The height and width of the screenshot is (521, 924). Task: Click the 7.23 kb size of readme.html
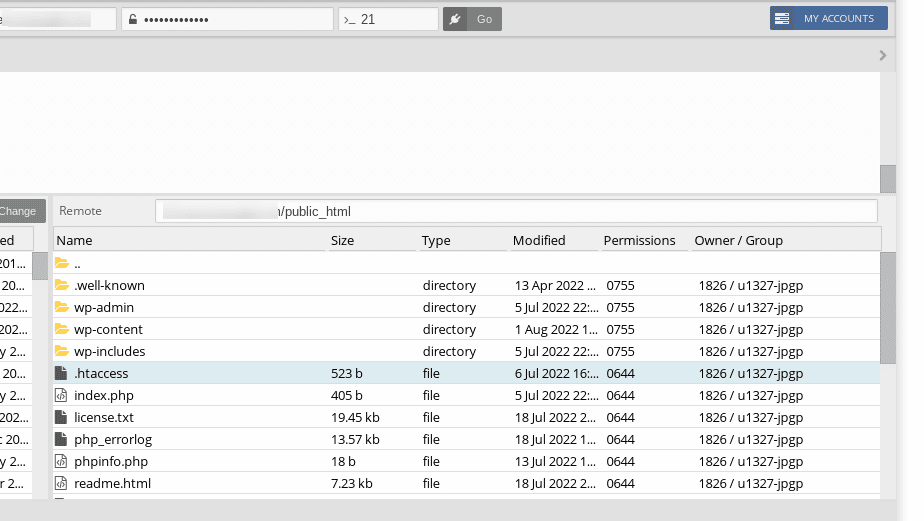click(x=351, y=483)
